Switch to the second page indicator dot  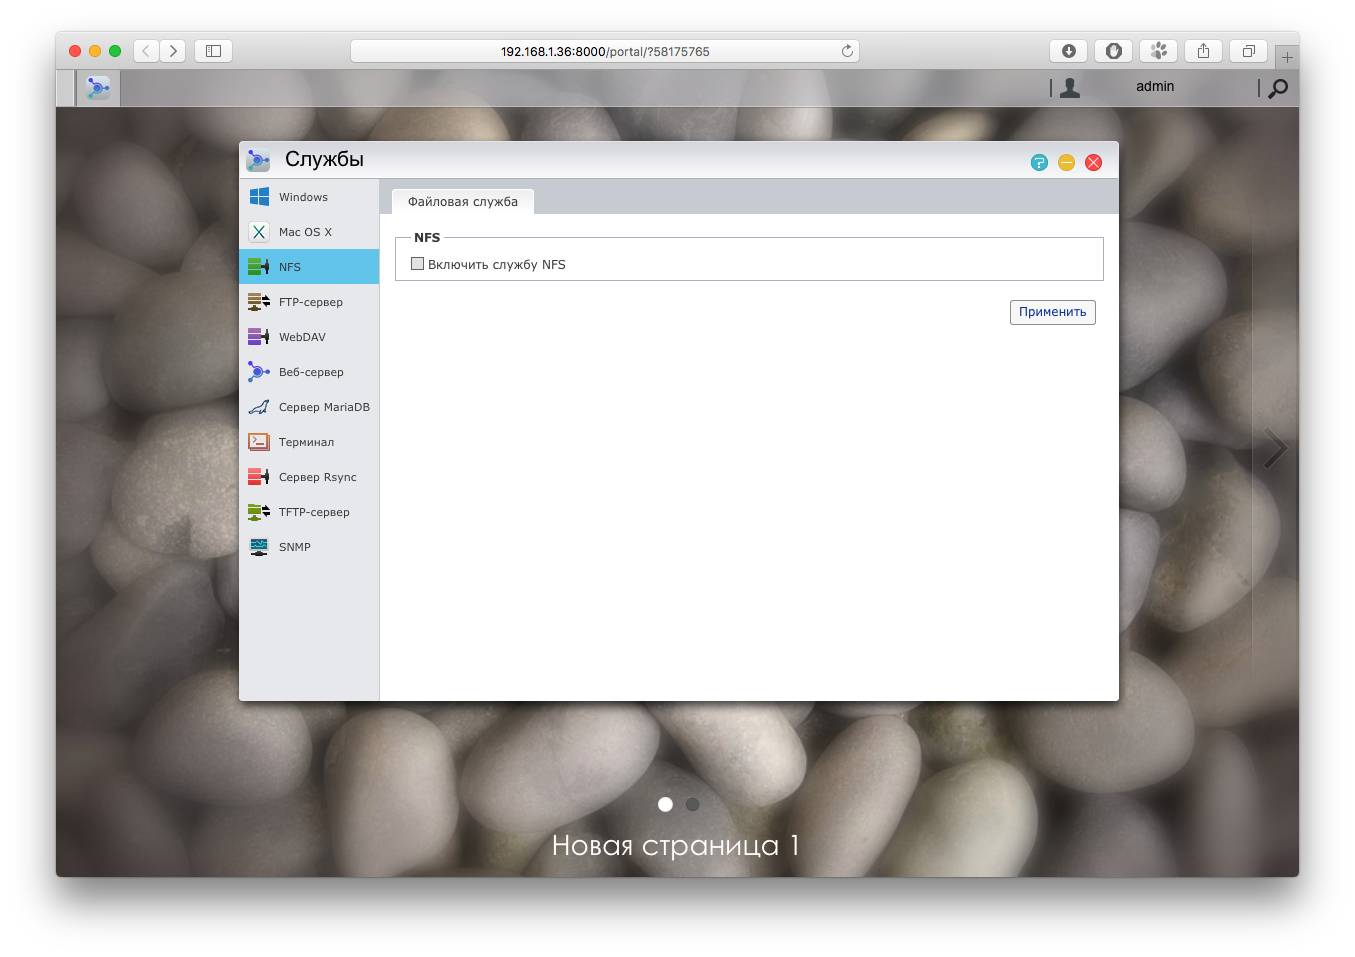click(x=692, y=804)
